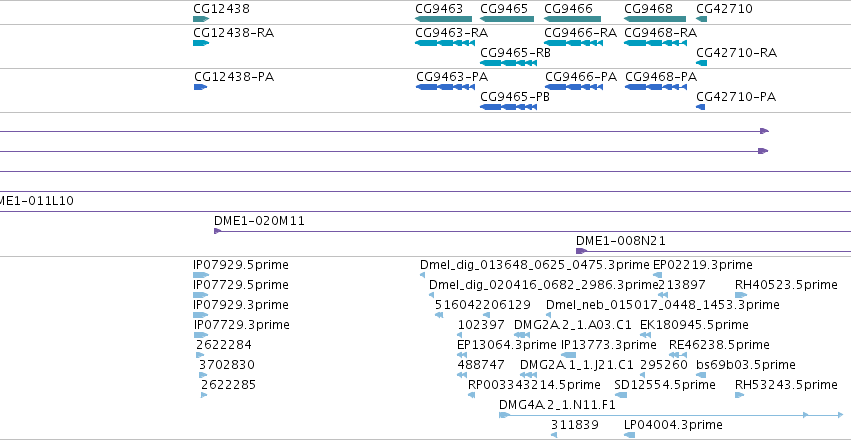The height and width of the screenshot is (440, 851).
Task: Select the CG9468-PA protein feature
Action: [656, 87]
